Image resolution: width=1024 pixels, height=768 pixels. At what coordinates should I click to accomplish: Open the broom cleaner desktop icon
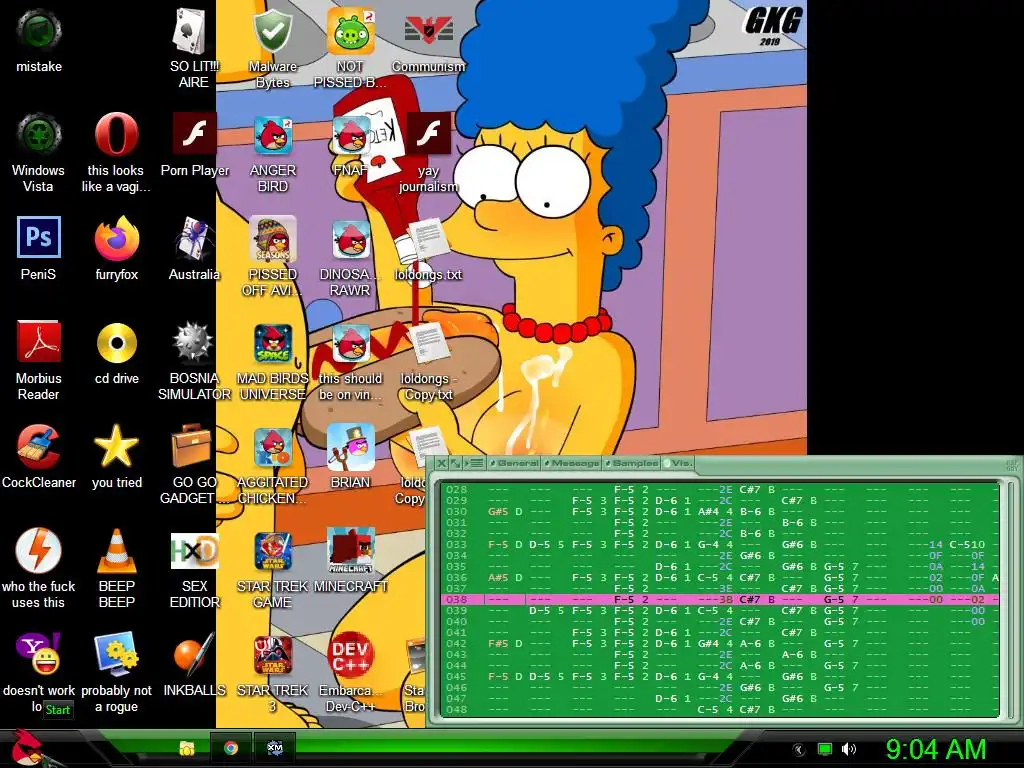39,448
